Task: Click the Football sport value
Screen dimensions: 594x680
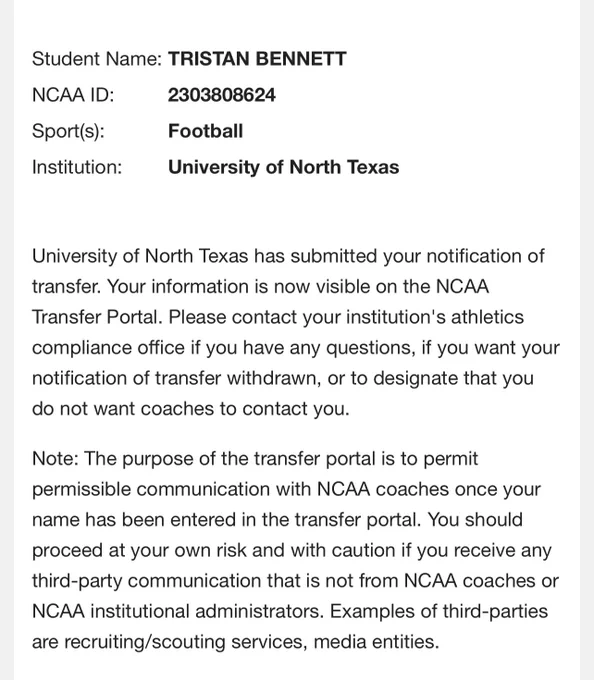Action: 206,131
